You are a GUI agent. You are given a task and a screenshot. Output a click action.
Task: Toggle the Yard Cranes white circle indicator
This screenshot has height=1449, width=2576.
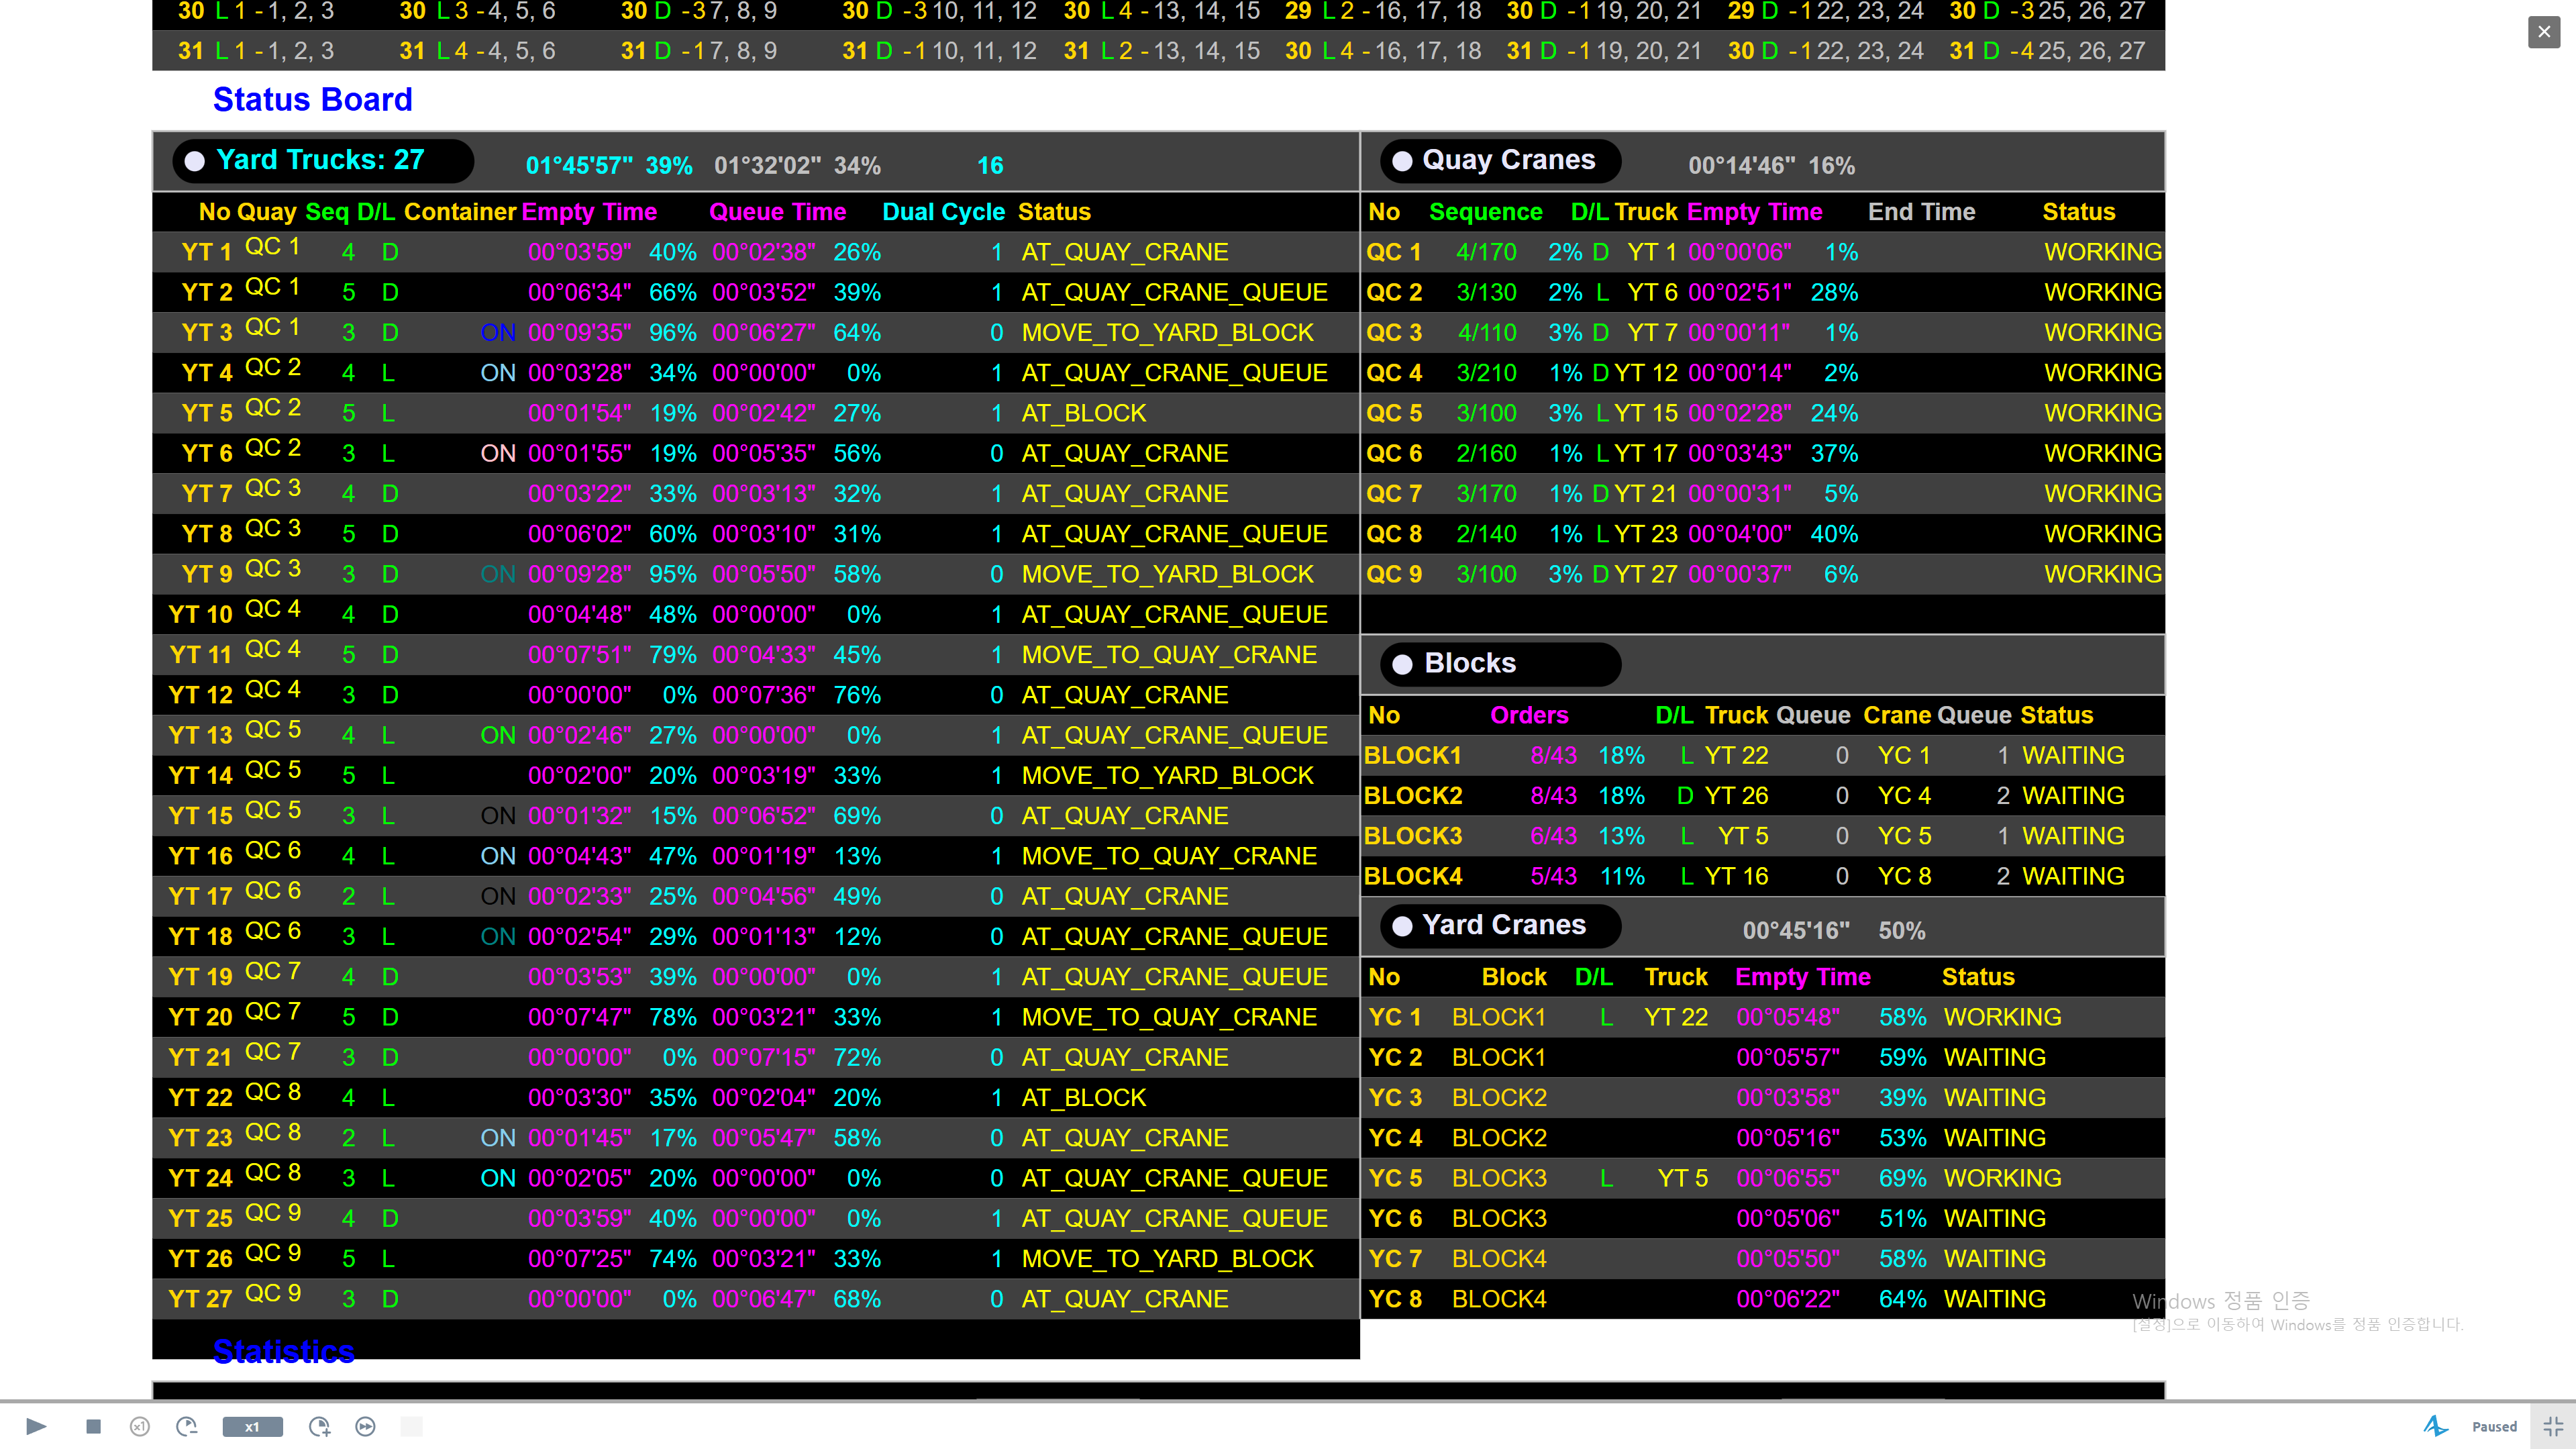tap(1403, 926)
